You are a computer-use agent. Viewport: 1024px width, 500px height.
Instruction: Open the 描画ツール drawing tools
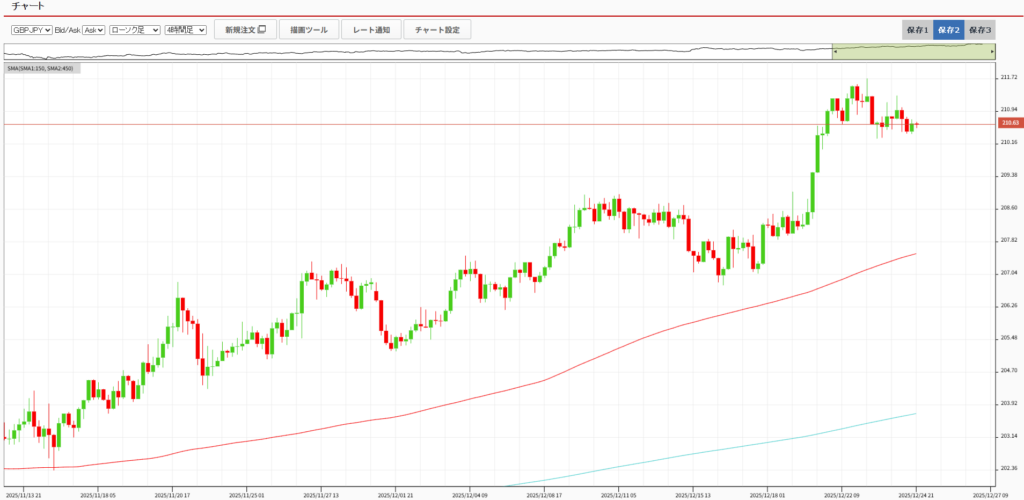(x=309, y=30)
